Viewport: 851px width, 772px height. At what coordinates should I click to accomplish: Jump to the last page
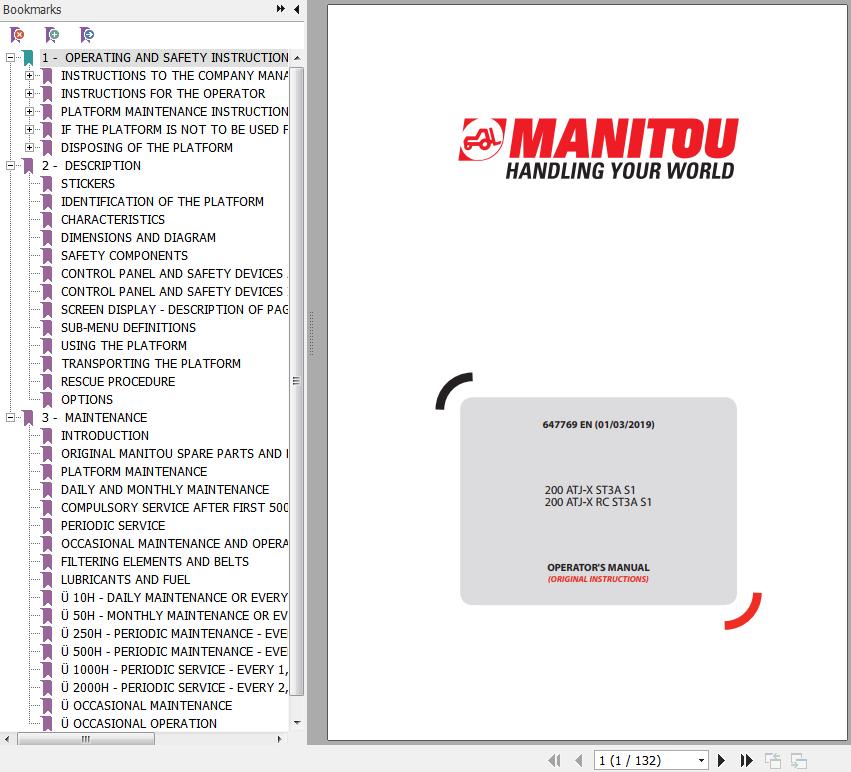[746, 760]
